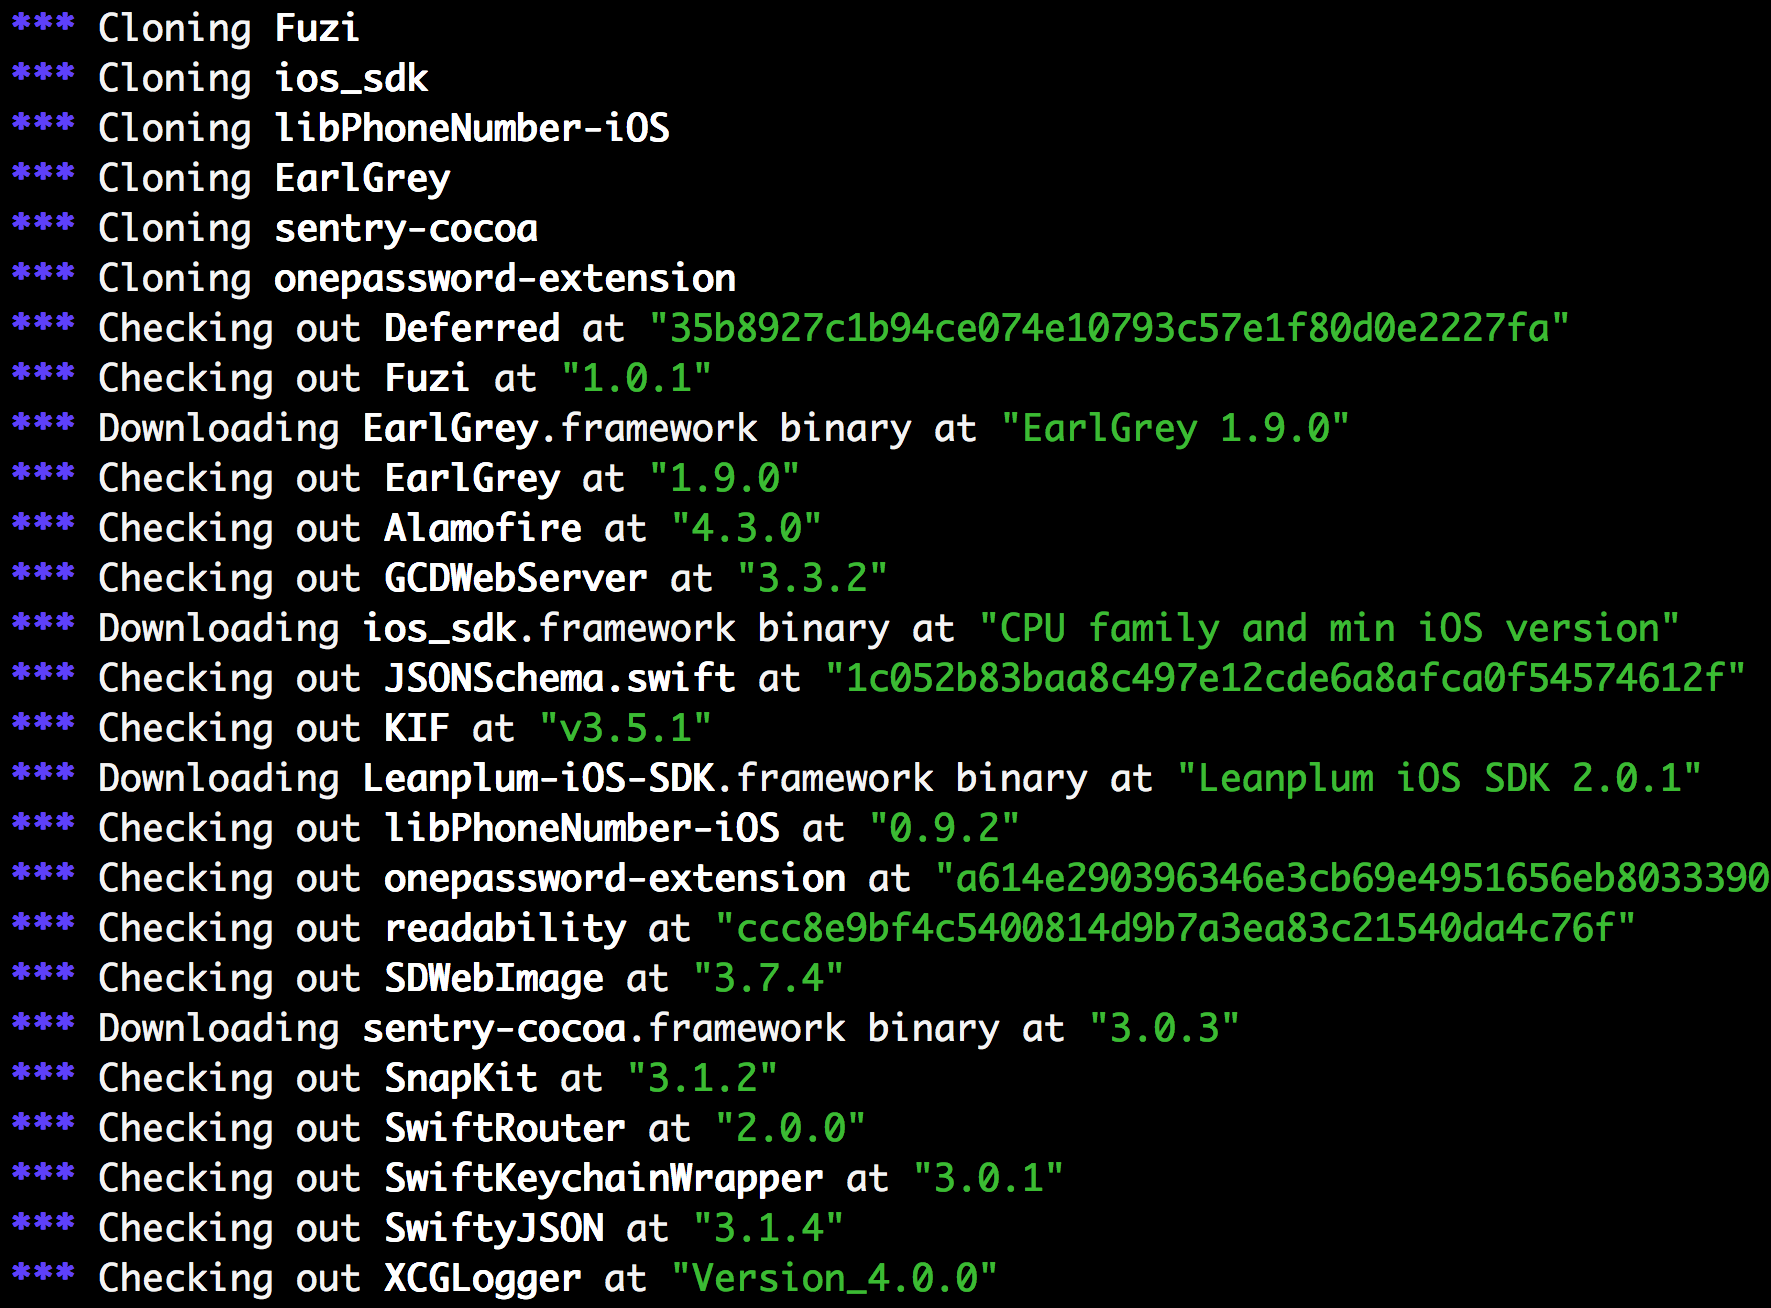The height and width of the screenshot is (1308, 1771).
Task: Select Alamofire version "4.3.0"
Action: pyautogui.click(x=746, y=528)
